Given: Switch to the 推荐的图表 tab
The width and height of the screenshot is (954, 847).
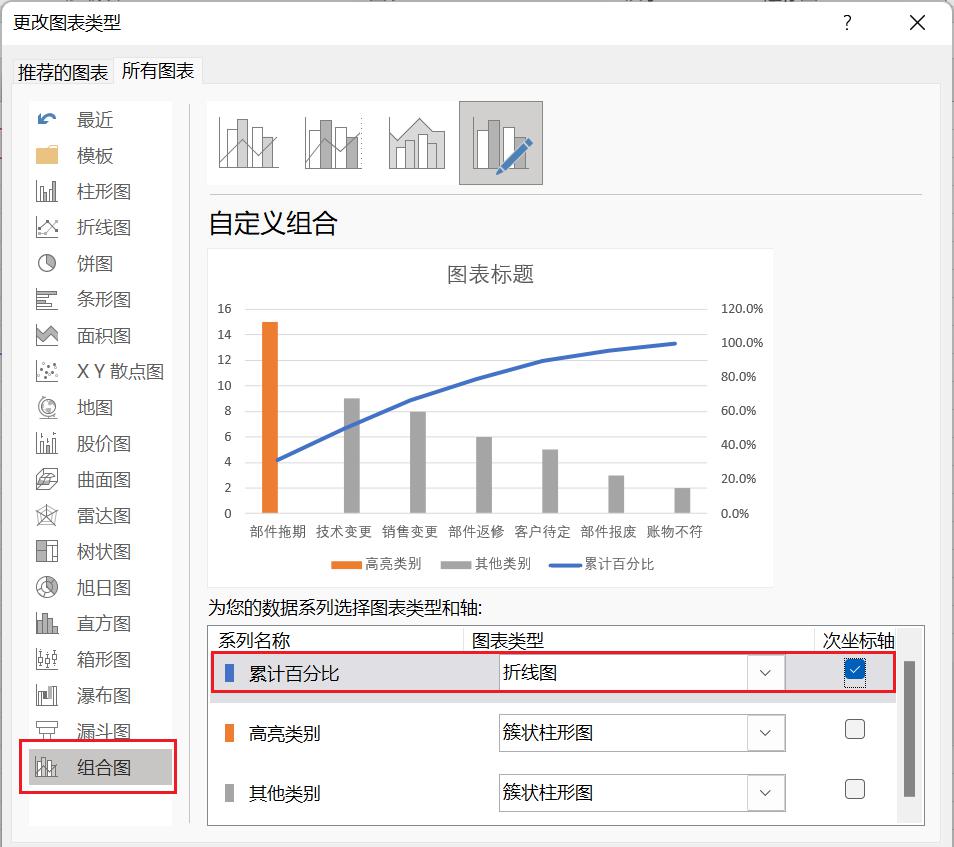Looking at the screenshot, I should [63, 72].
